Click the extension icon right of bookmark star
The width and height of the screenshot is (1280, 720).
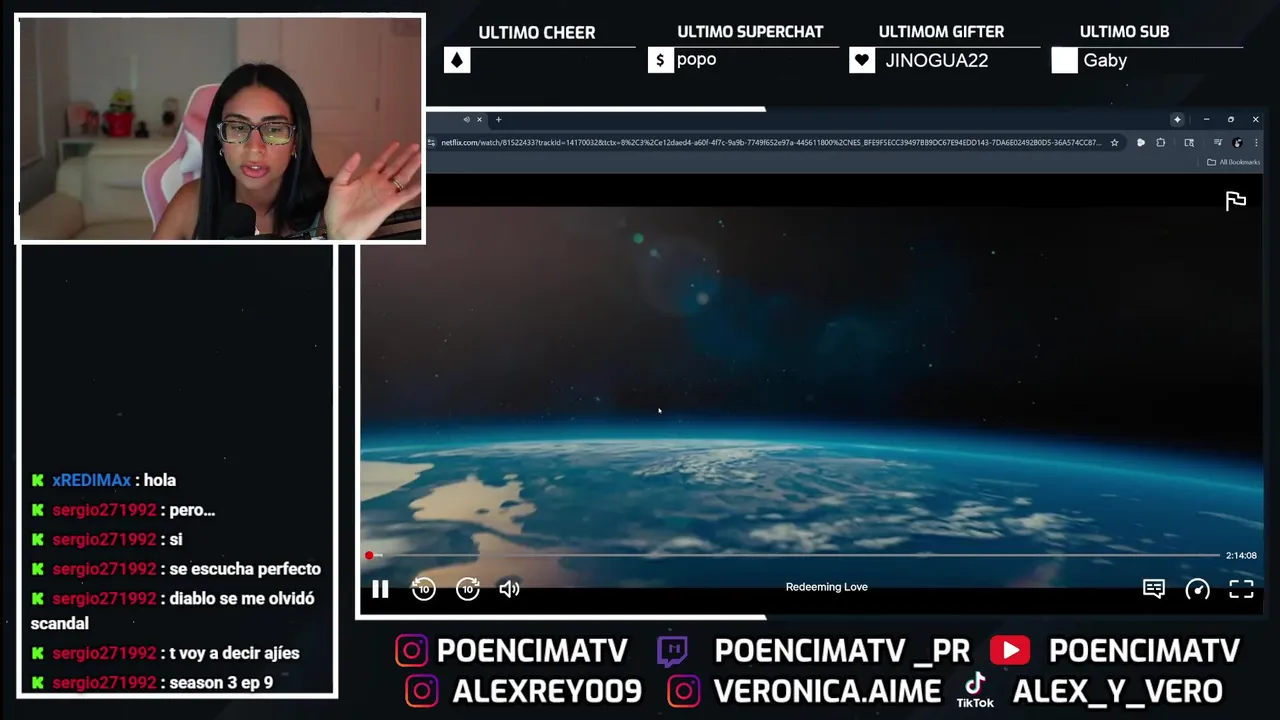[1141, 143]
